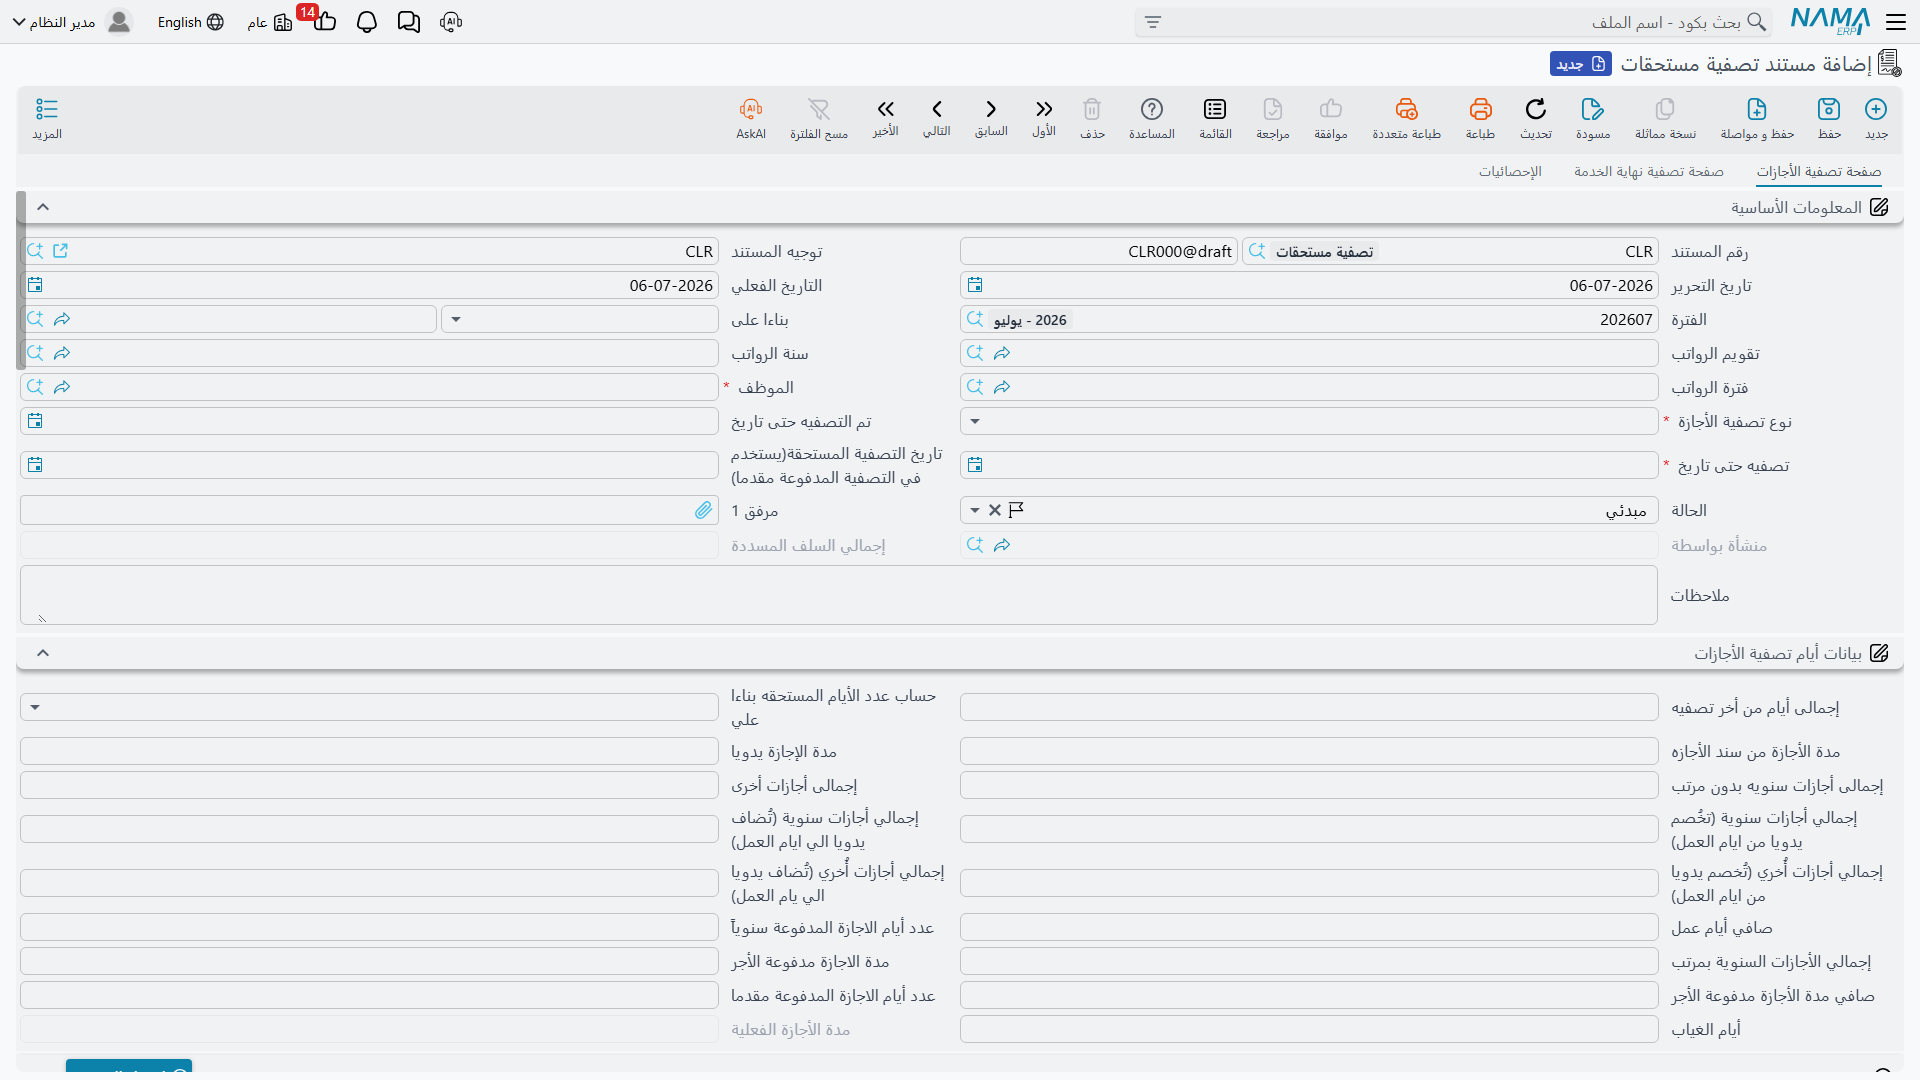
Task: Click the حذف (Delete) trash icon
Action: (x=1092, y=109)
